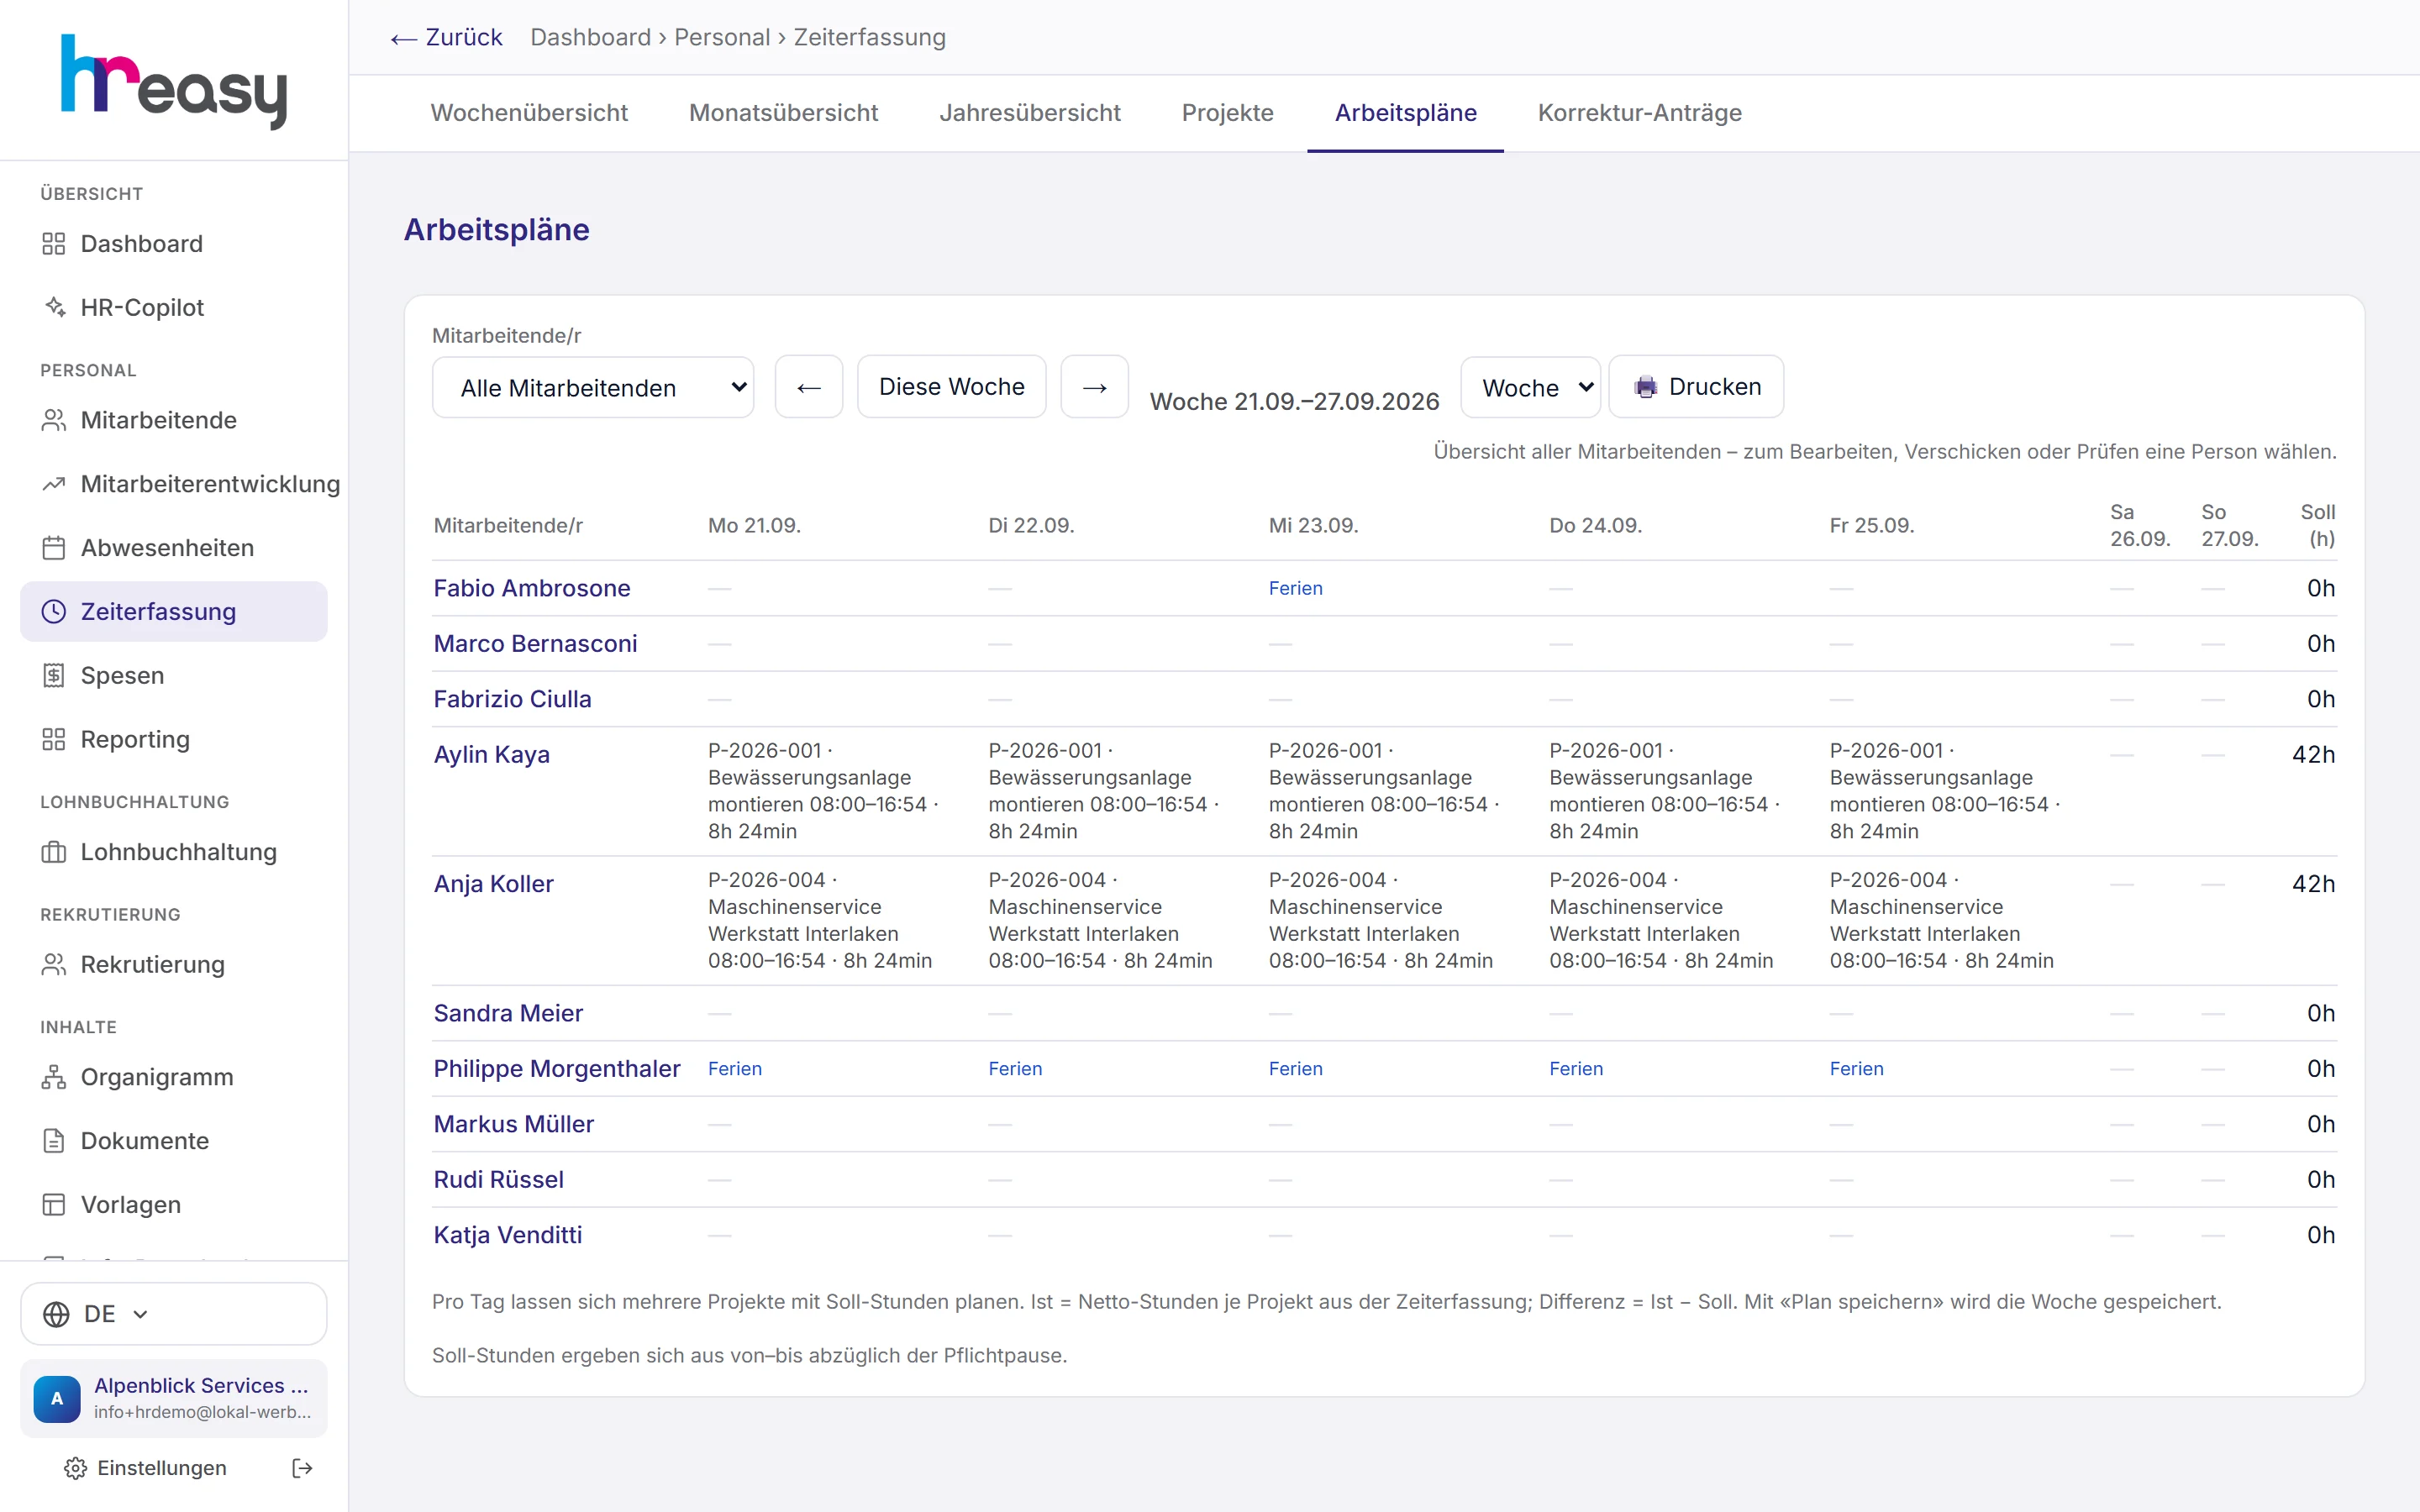Go to previous week arrow button
Screen dimensions: 2420x1512
(809, 387)
